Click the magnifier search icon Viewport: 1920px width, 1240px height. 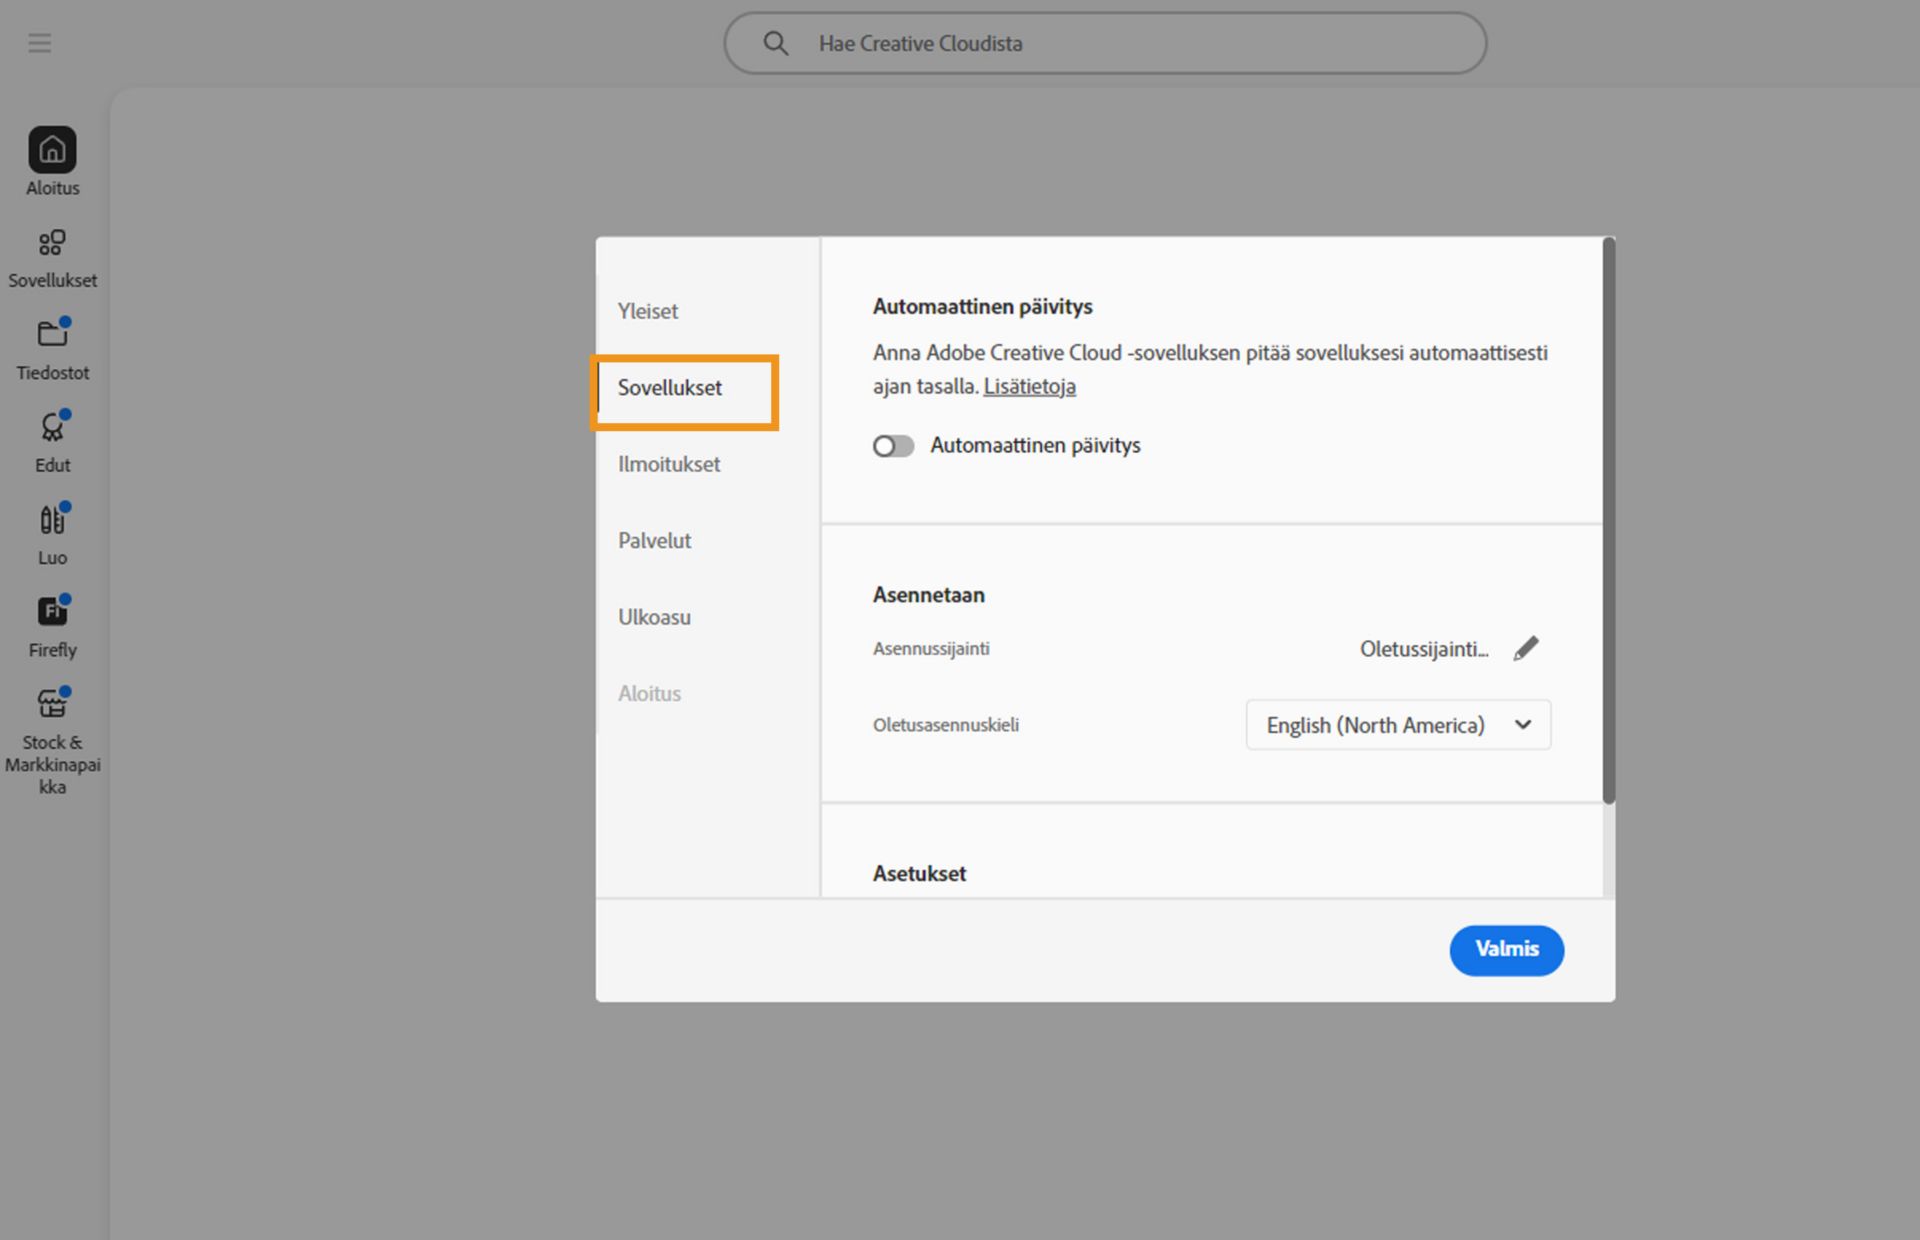coord(775,43)
